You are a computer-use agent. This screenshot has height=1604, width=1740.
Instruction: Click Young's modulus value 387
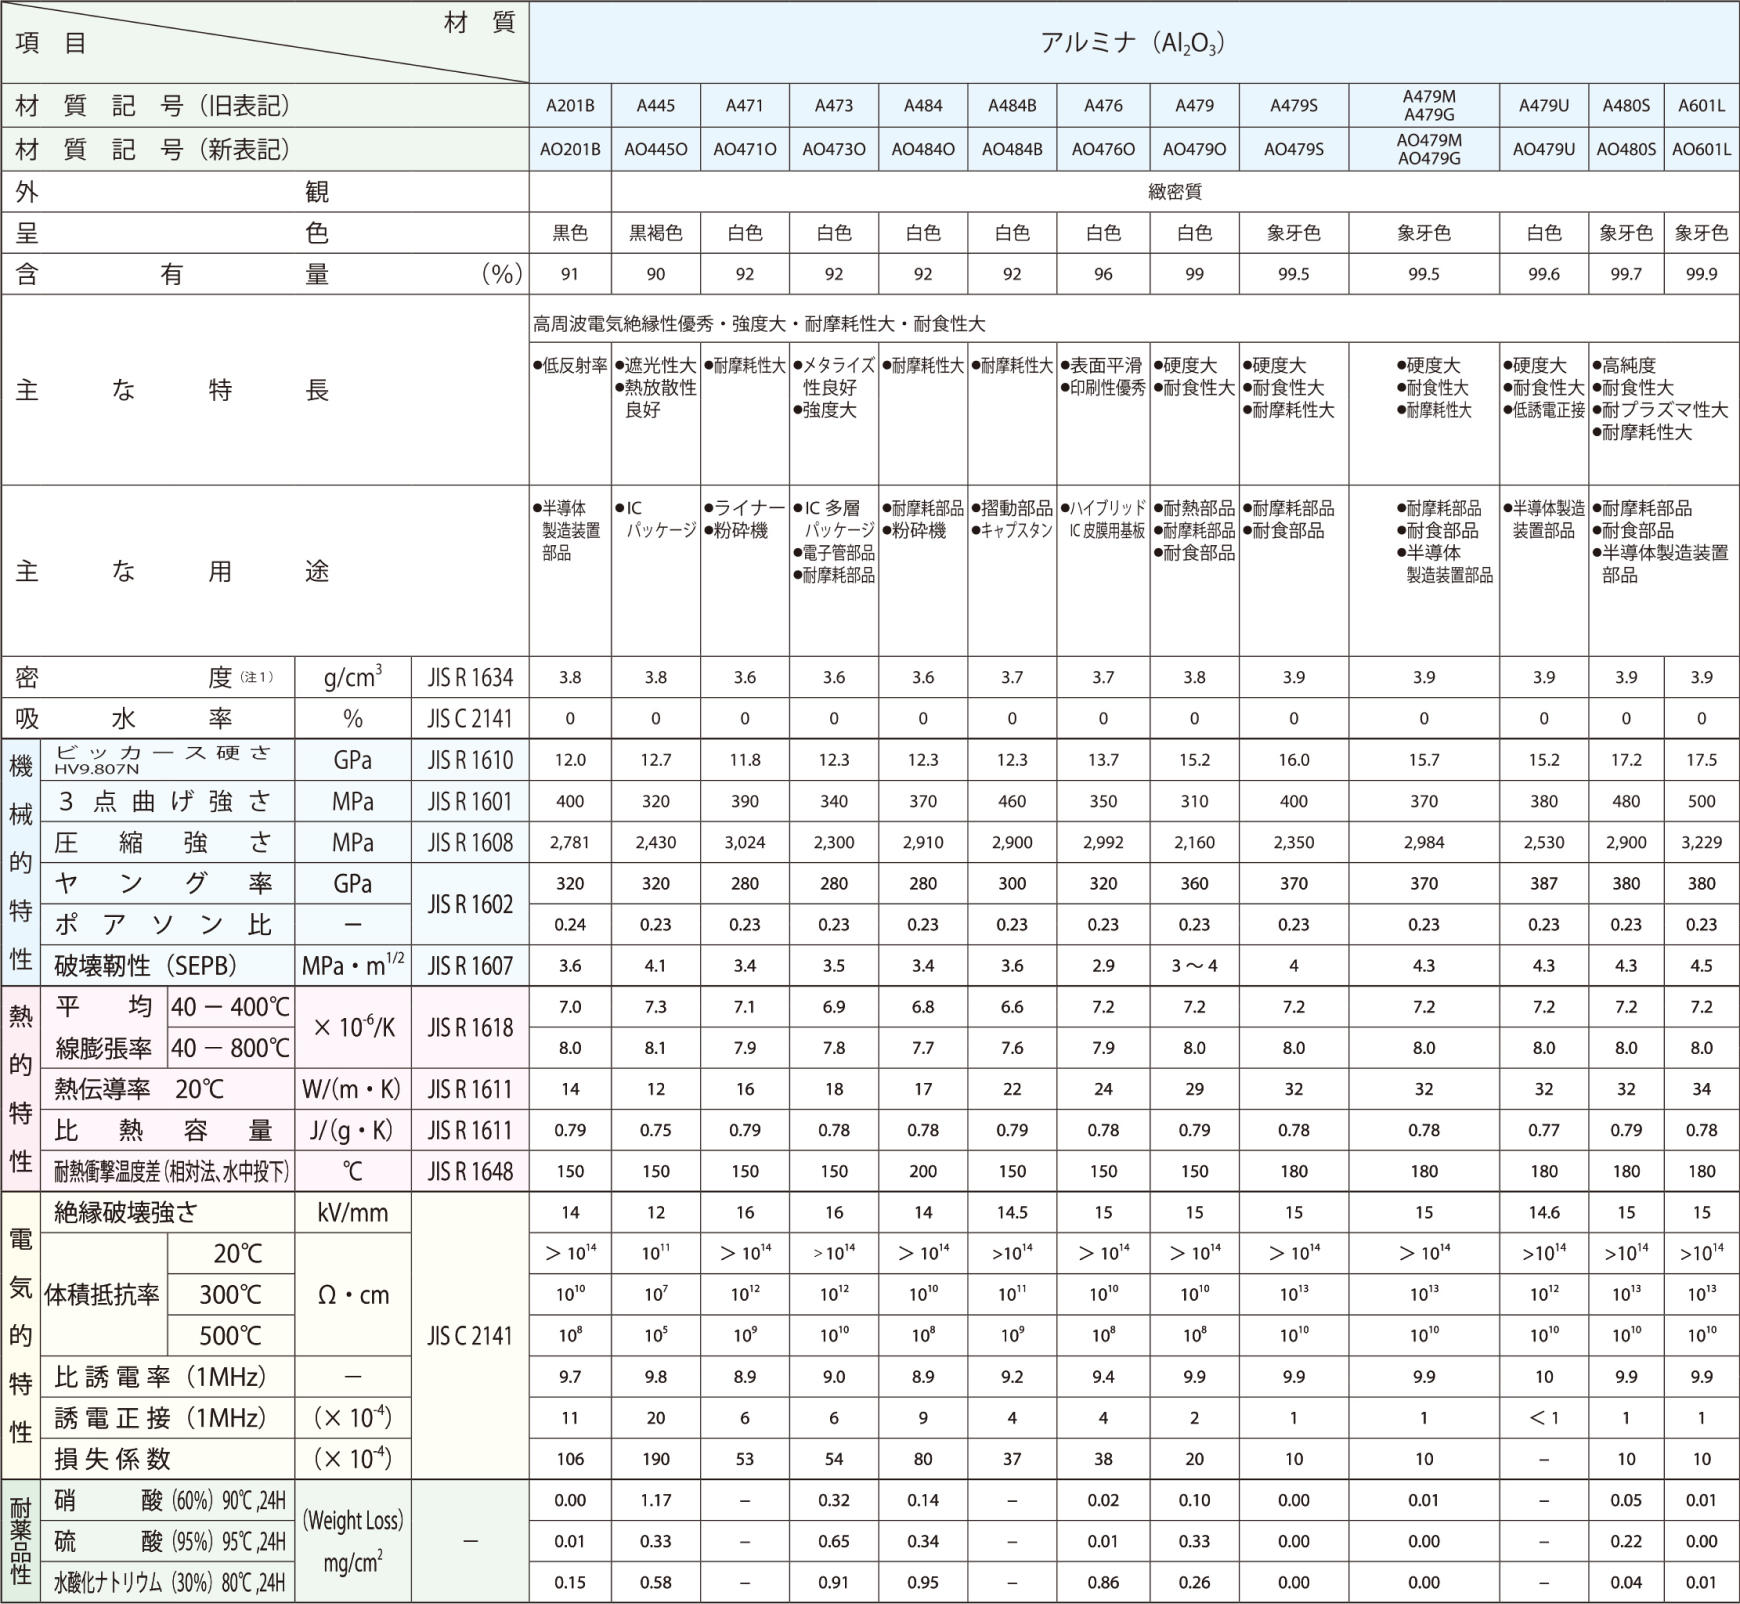(1544, 883)
